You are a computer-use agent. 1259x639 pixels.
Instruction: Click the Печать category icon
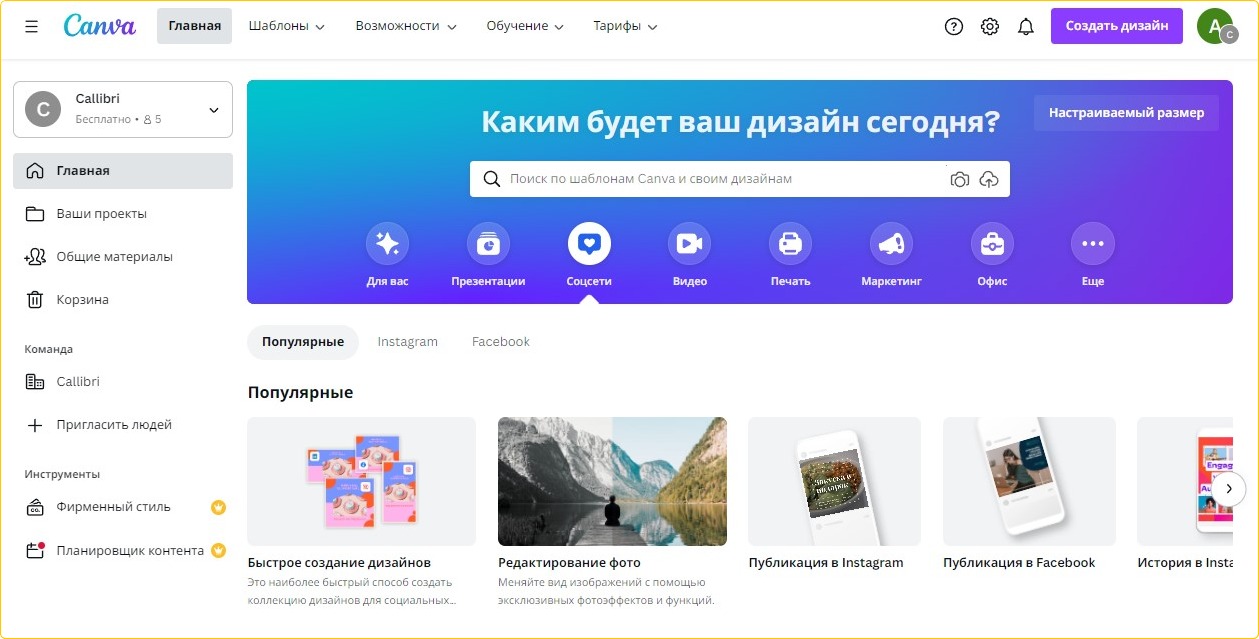click(x=789, y=243)
